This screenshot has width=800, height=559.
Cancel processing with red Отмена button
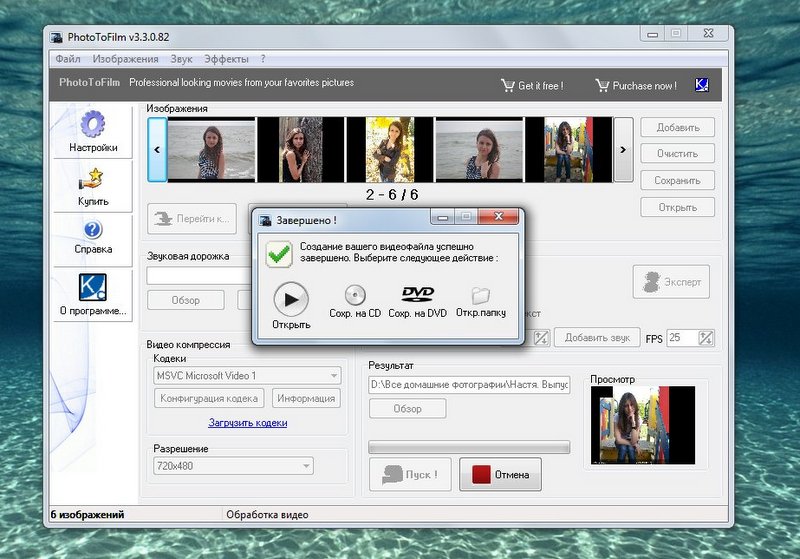(x=500, y=474)
